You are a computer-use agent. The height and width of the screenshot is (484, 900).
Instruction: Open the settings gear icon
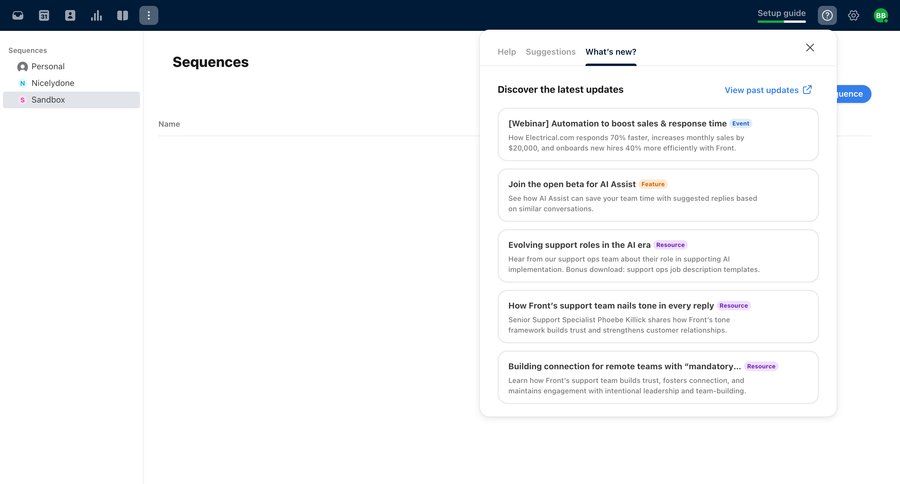(854, 16)
